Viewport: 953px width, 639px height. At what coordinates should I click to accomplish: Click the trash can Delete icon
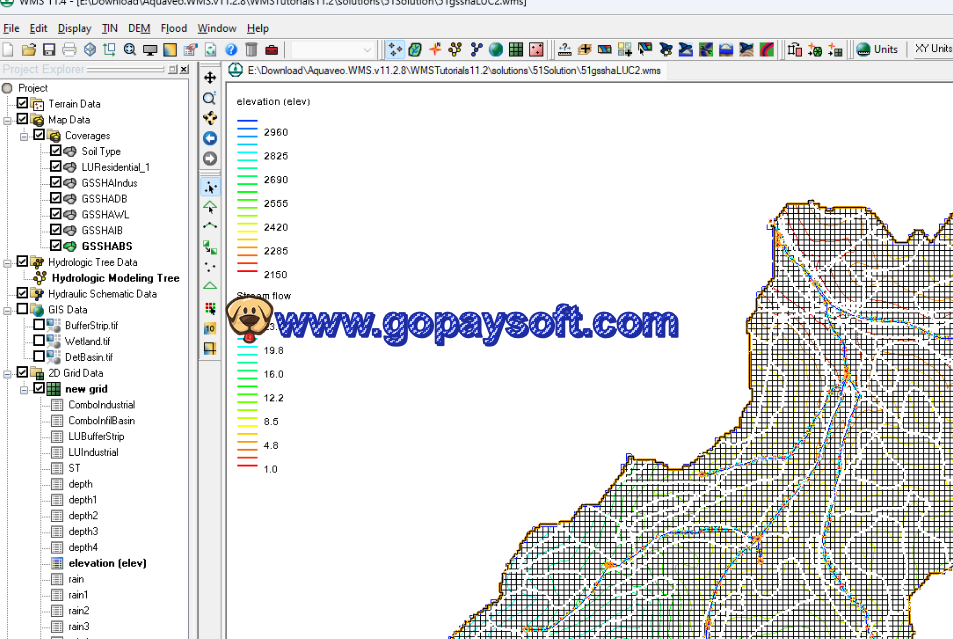coord(251,49)
